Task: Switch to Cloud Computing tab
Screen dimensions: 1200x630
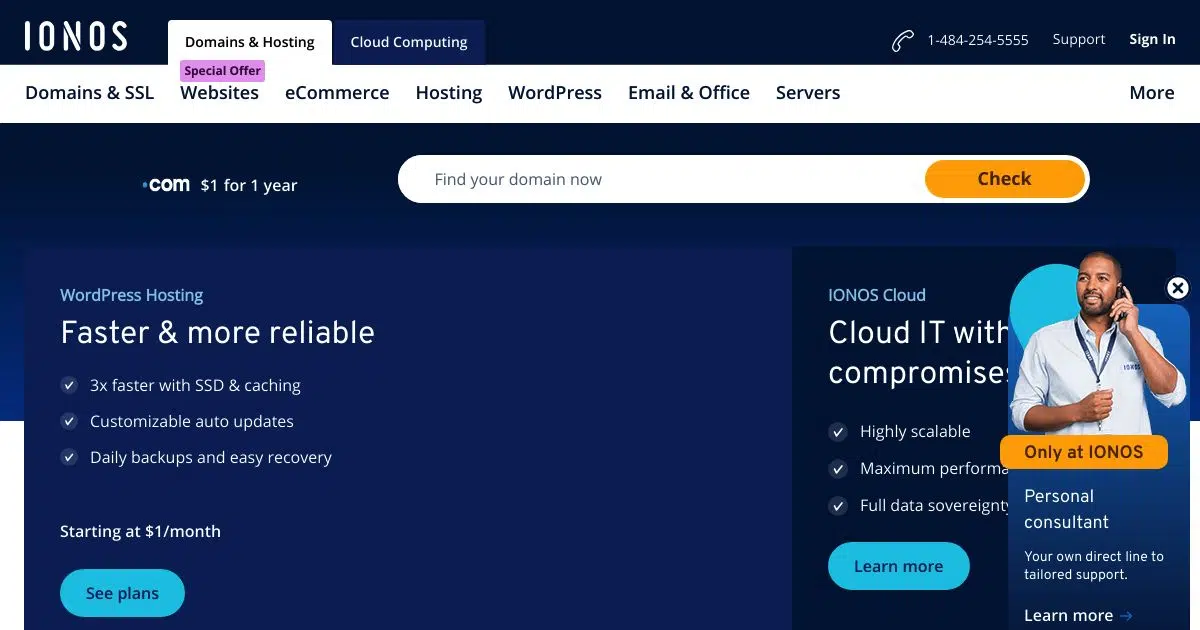Action: 408,42
